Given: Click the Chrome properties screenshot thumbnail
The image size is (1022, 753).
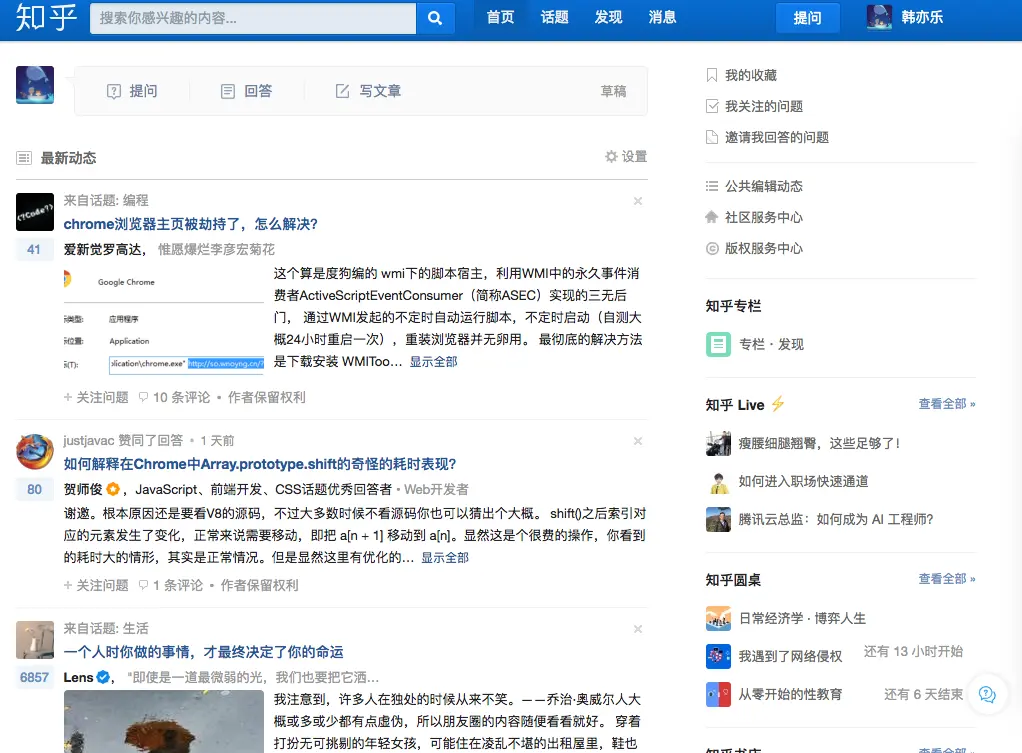Looking at the screenshot, I should 164,320.
